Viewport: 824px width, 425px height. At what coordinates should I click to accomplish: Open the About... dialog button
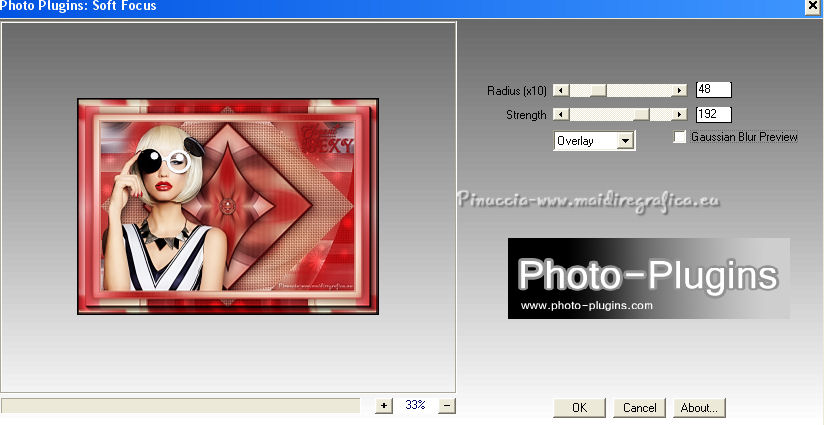pyautogui.click(x=699, y=408)
